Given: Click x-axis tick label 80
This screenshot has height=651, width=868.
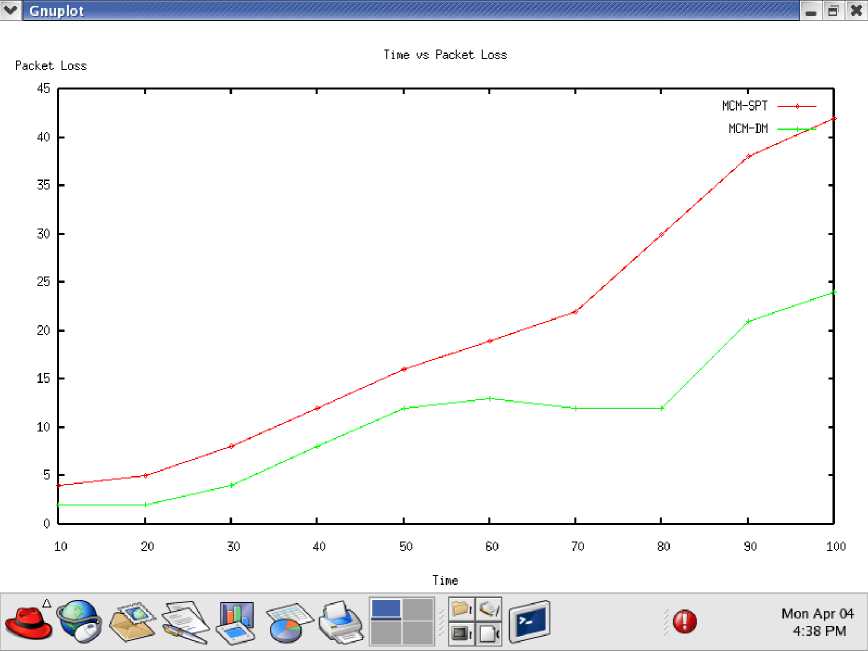Looking at the screenshot, I should 664,546.
